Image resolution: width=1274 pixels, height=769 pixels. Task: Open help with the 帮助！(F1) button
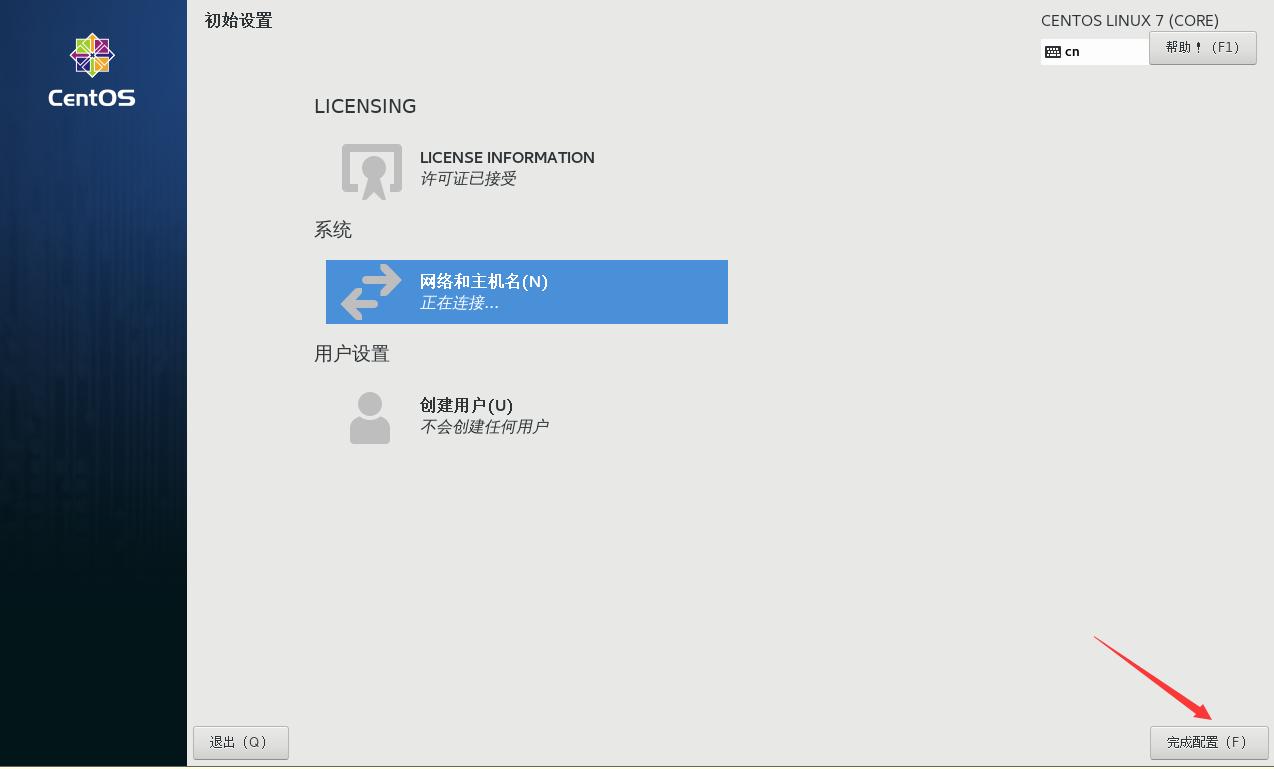pos(1203,47)
